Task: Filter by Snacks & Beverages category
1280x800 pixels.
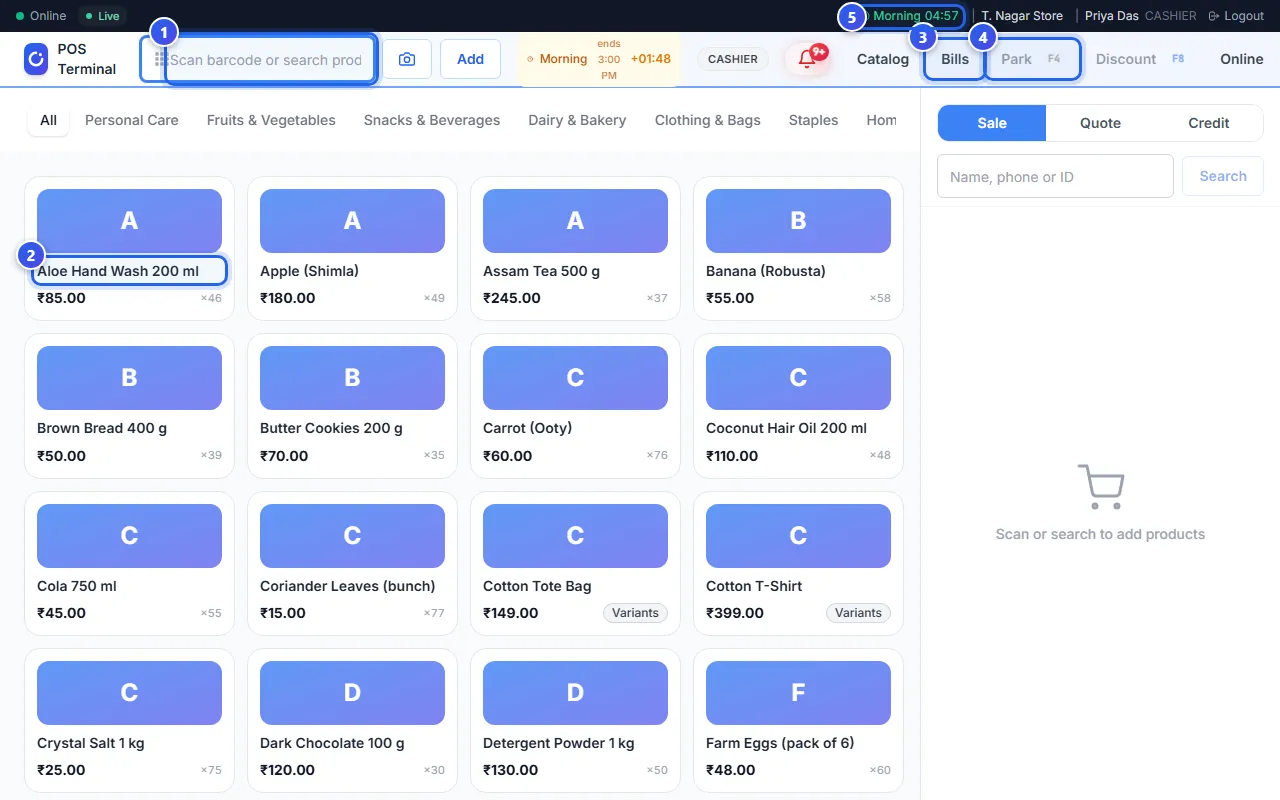Action: pos(432,120)
